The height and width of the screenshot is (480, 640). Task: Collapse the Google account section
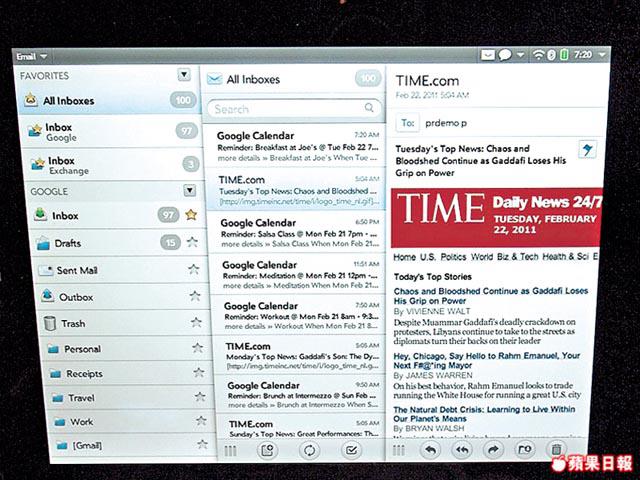point(189,190)
